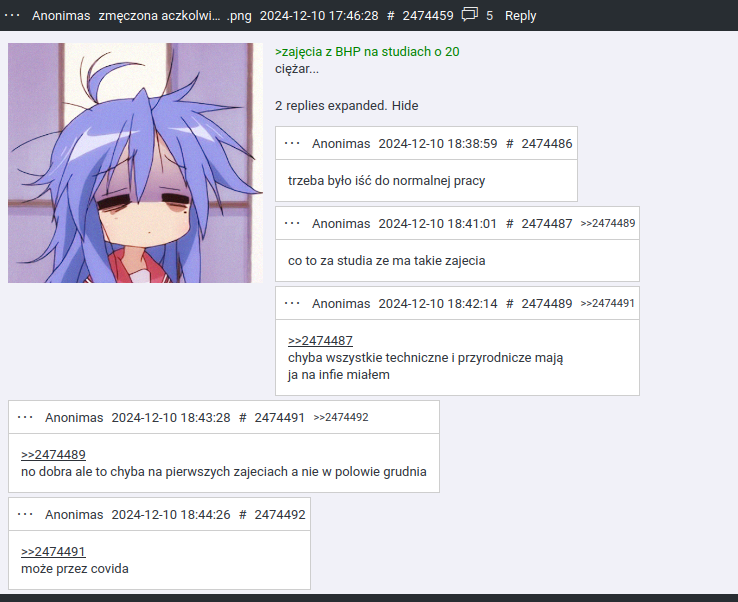
Task: Click the text 'co to za studia ze ma takie zajecia'
Action: pyautogui.click(x=386, y=261)
